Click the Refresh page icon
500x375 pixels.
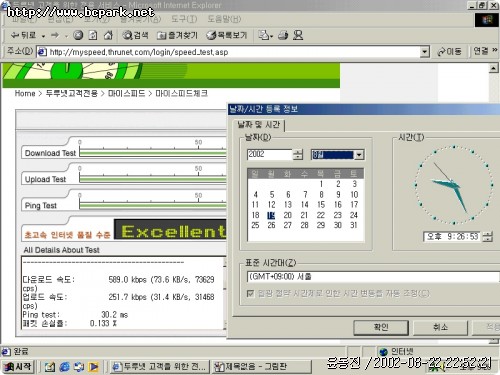[x=93, y=35]
